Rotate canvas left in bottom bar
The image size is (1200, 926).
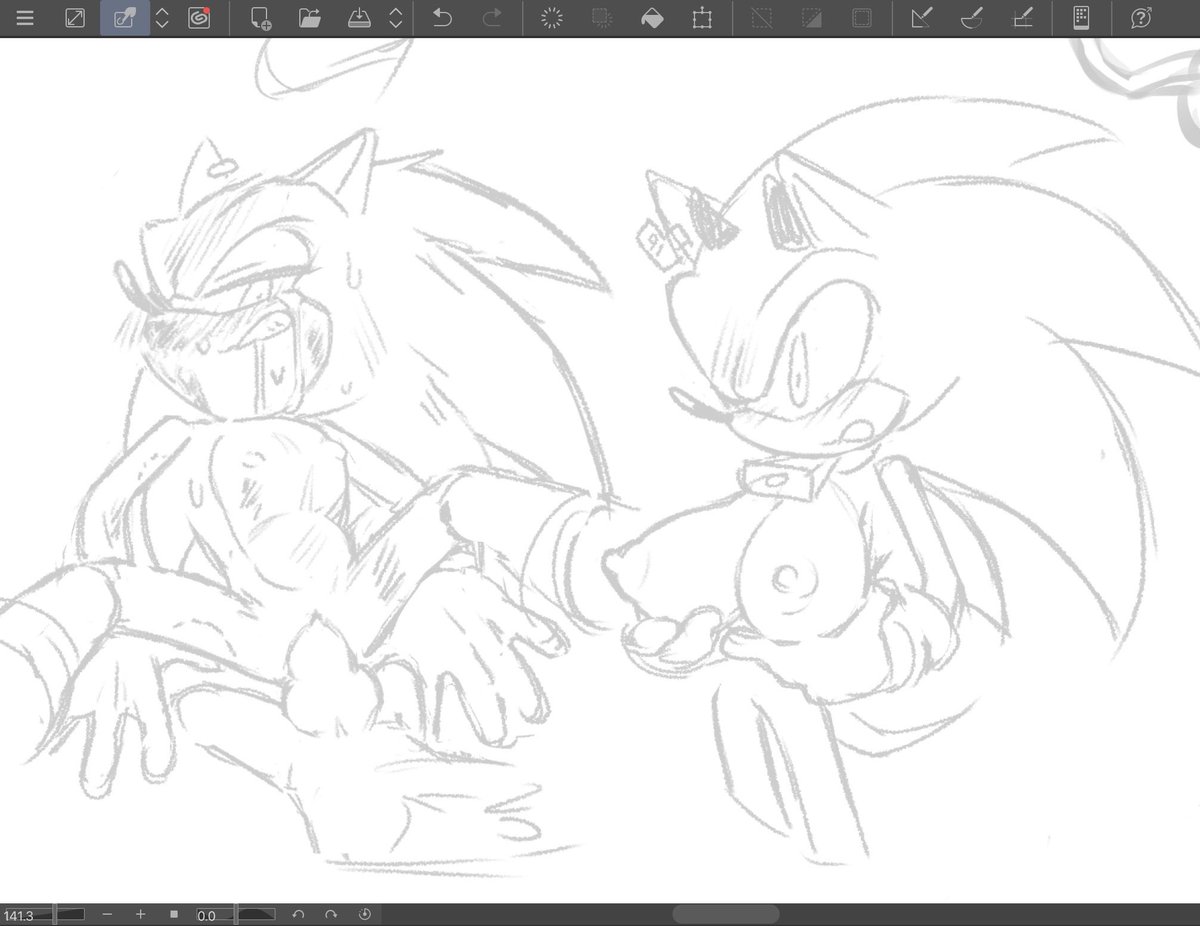(297, 915)
